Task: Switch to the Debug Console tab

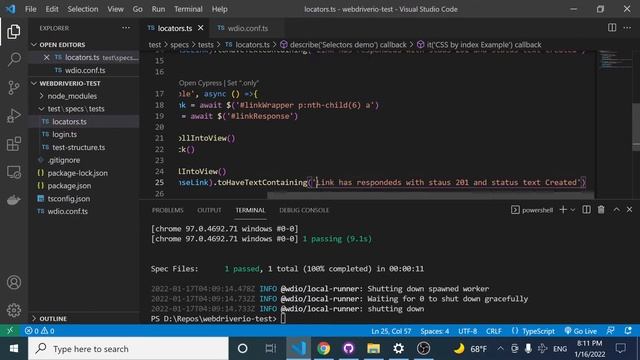Action: click(x=304, y=210)
